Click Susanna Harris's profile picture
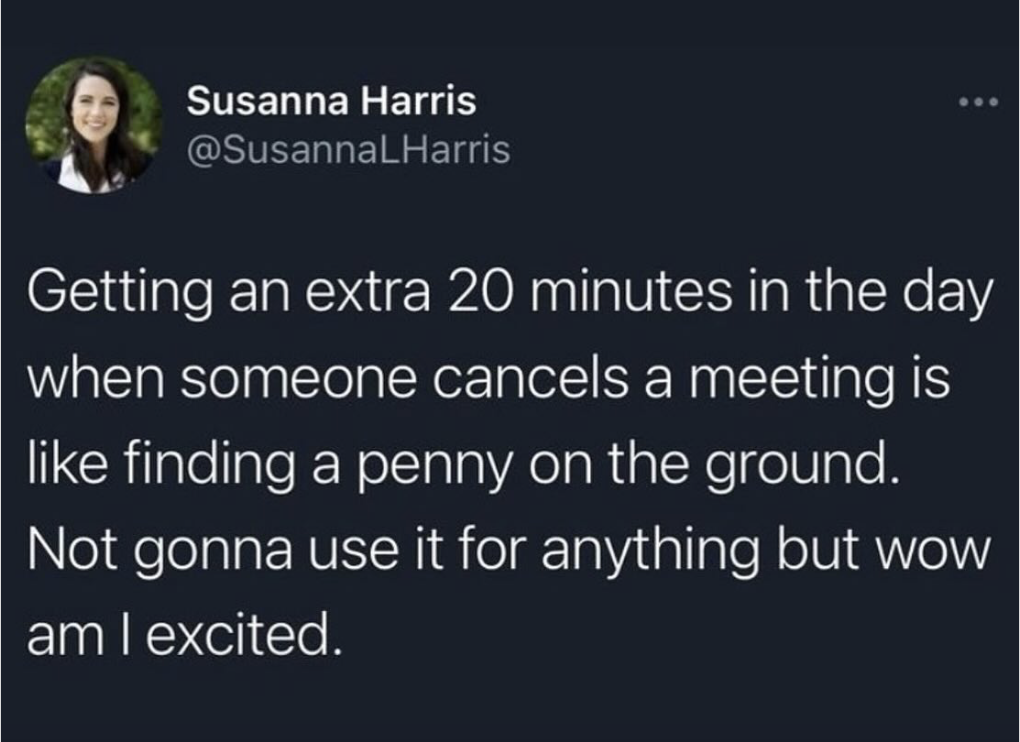Image resolution: width=1020 pixels, height=742 pixels. pyautogui.click(x=93, y=125)
